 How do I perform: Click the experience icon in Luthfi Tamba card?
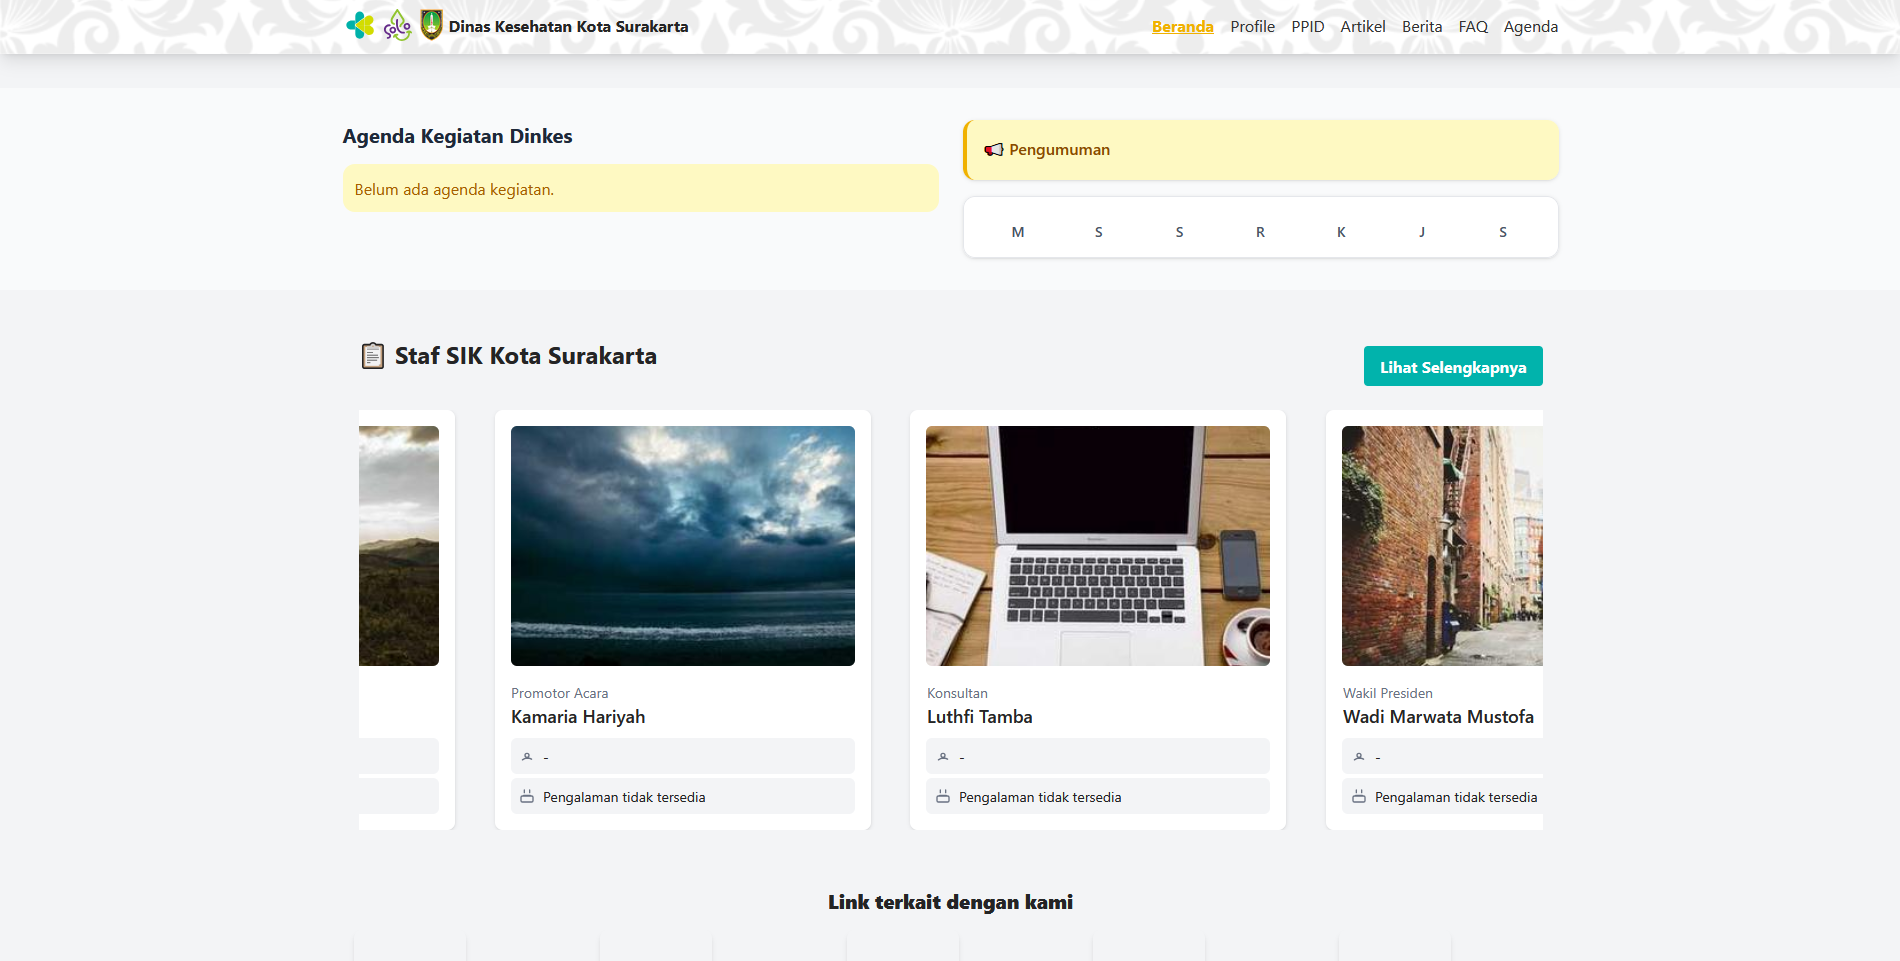[x=943, y=797]
